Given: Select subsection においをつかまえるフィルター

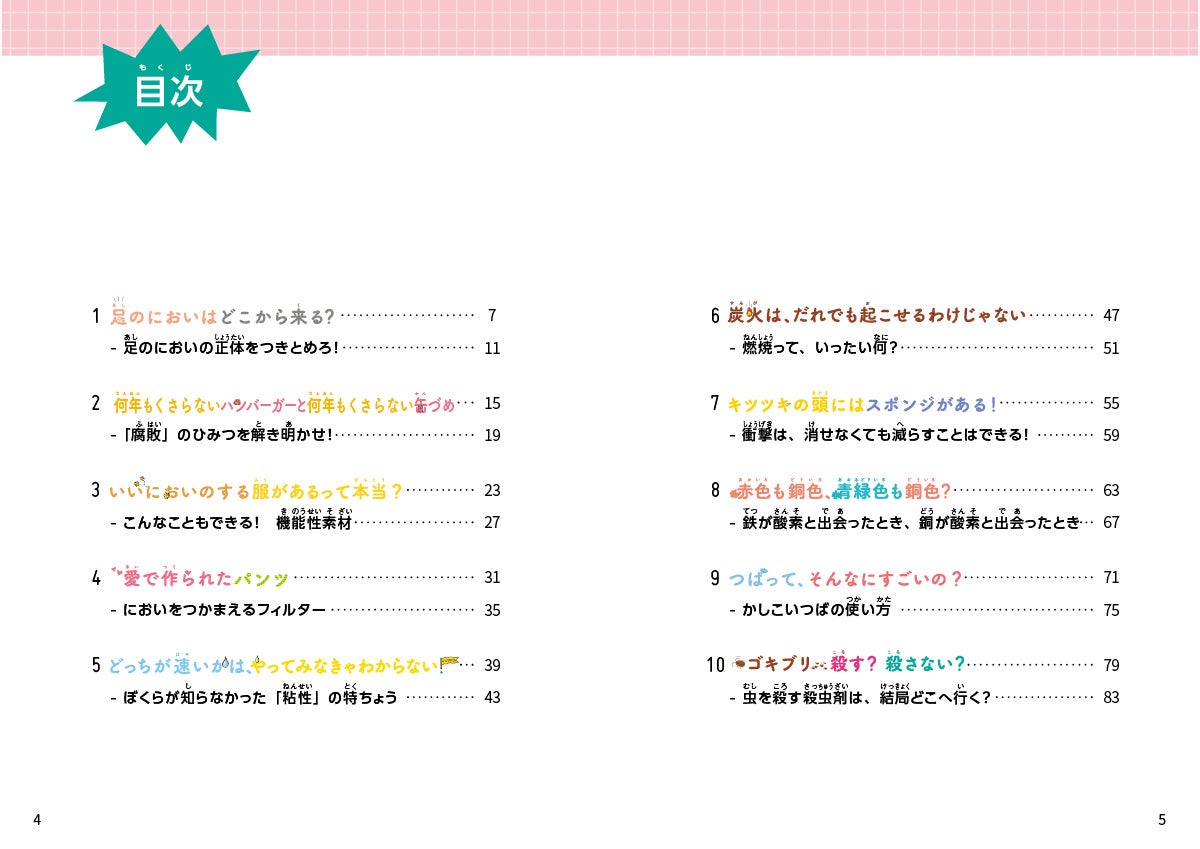Looking at the screenshot, I should 224,610.
